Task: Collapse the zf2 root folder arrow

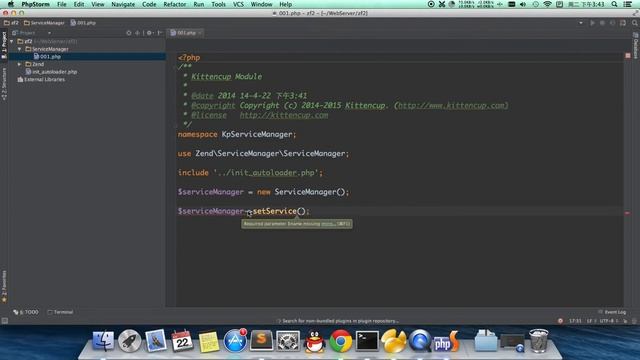Action: 12,41
